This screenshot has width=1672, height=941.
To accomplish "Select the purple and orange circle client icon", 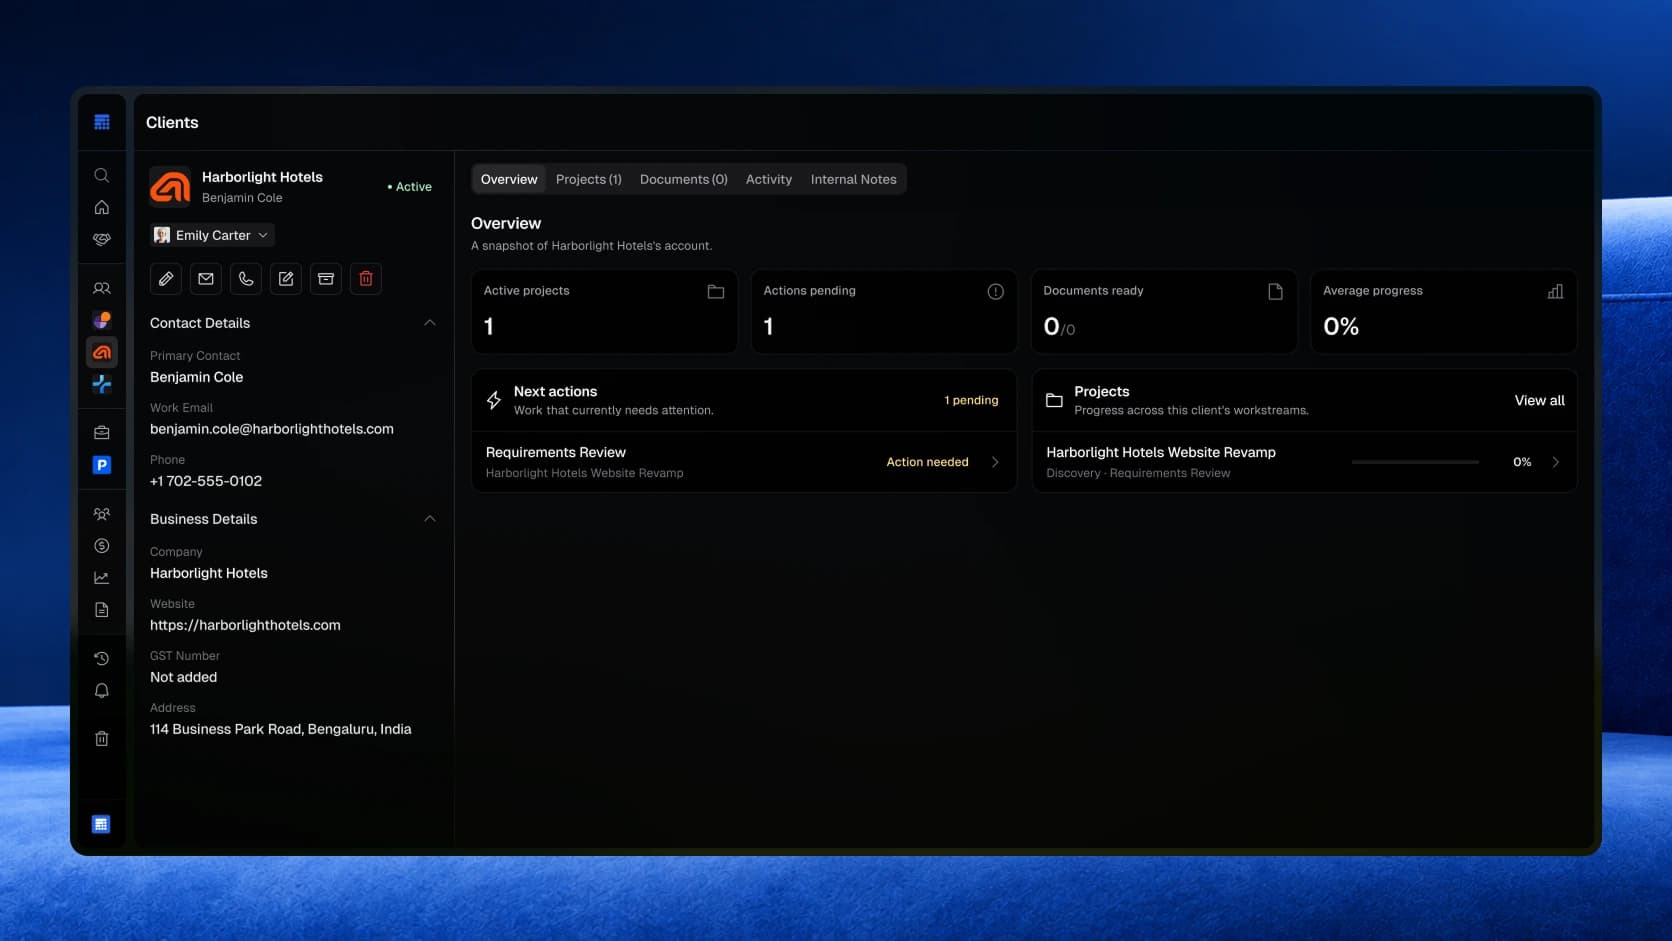I will 102,320.
